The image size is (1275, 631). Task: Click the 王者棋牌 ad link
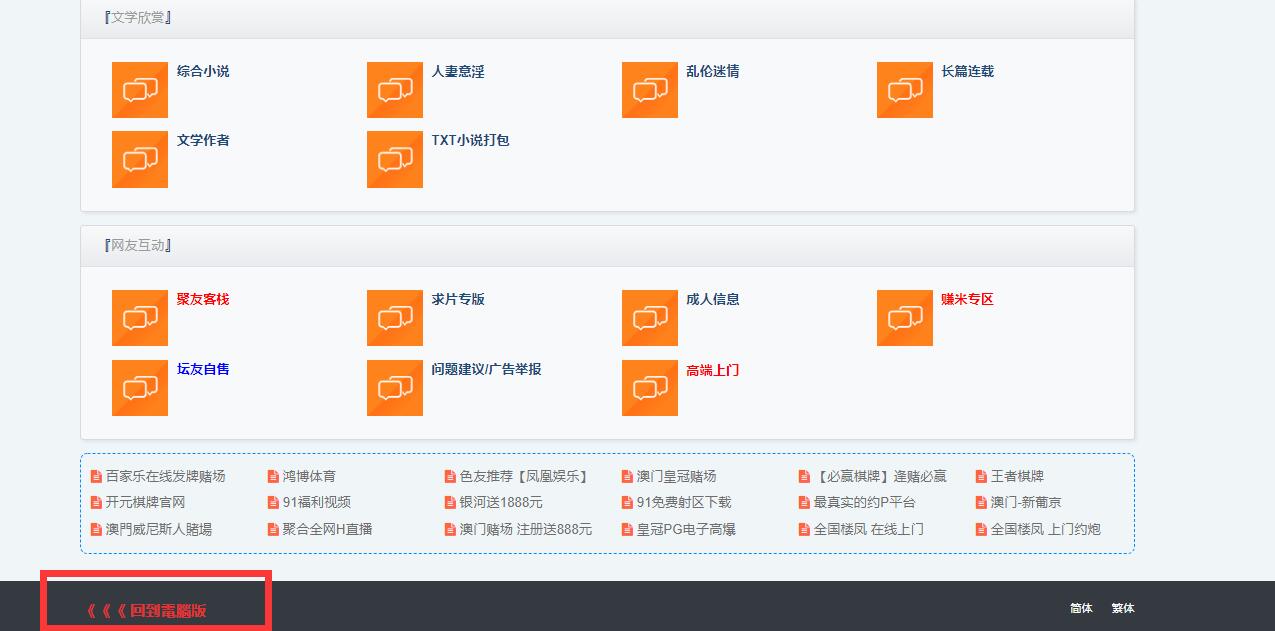[1017, 476]
